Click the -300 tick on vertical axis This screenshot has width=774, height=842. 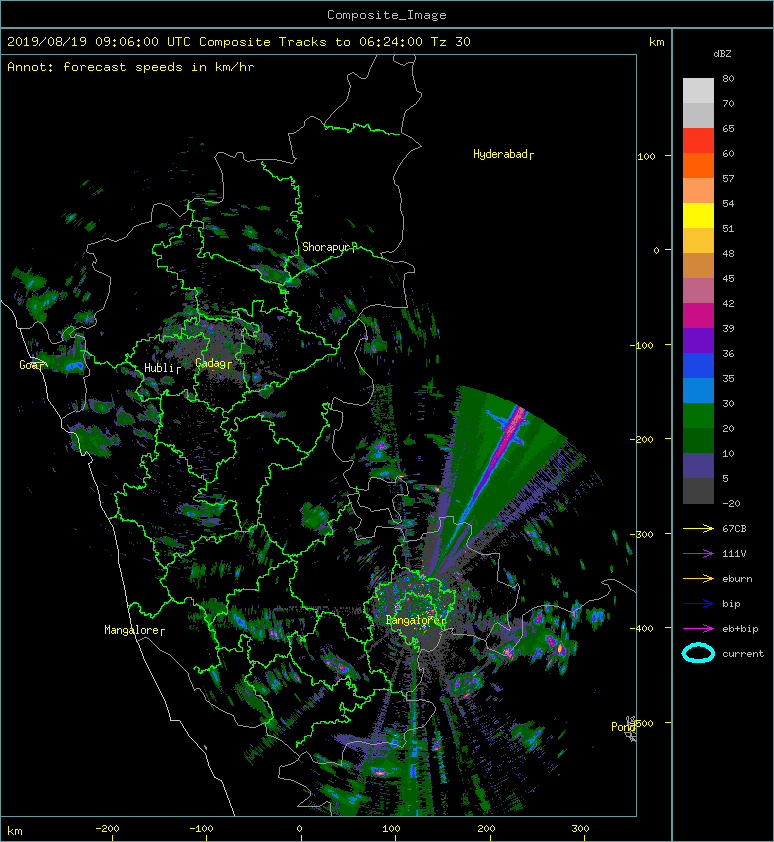[642, 534]
